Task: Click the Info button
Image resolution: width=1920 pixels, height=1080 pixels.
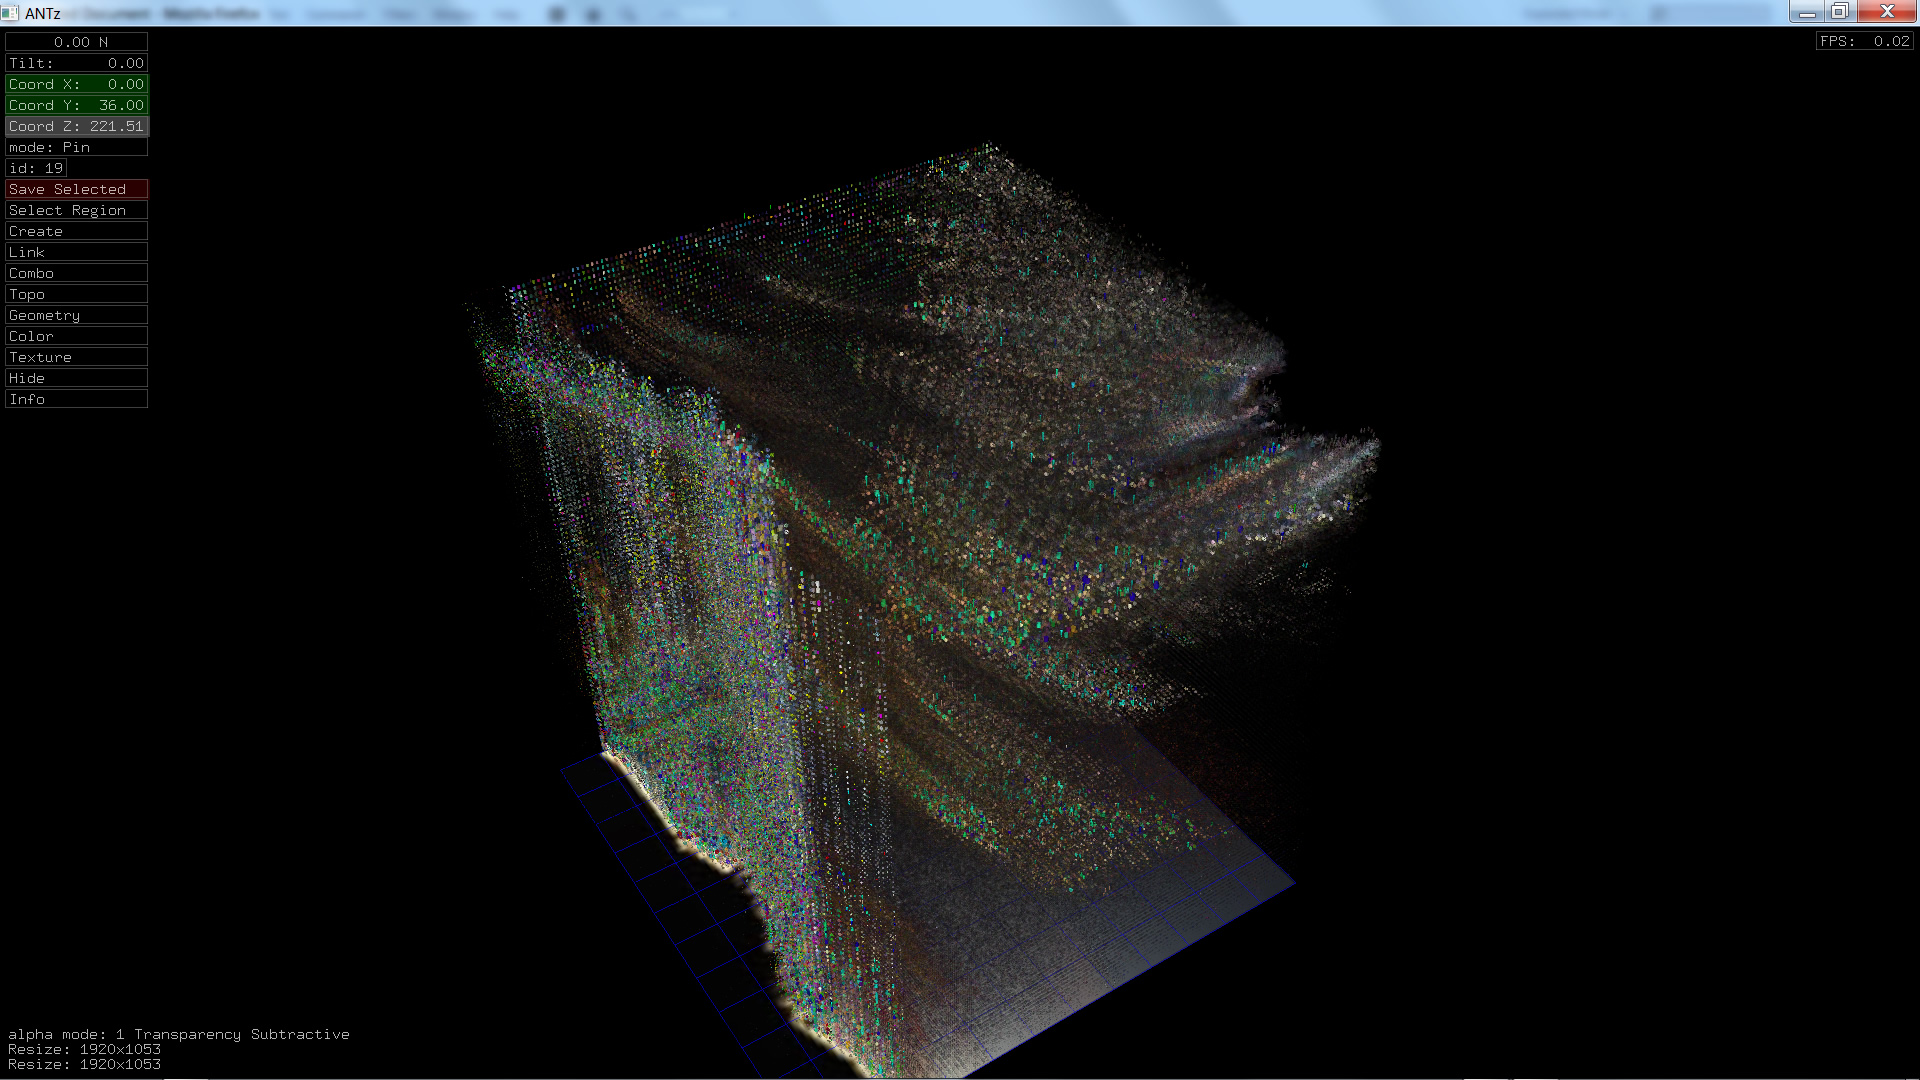Action: (76, 399)
